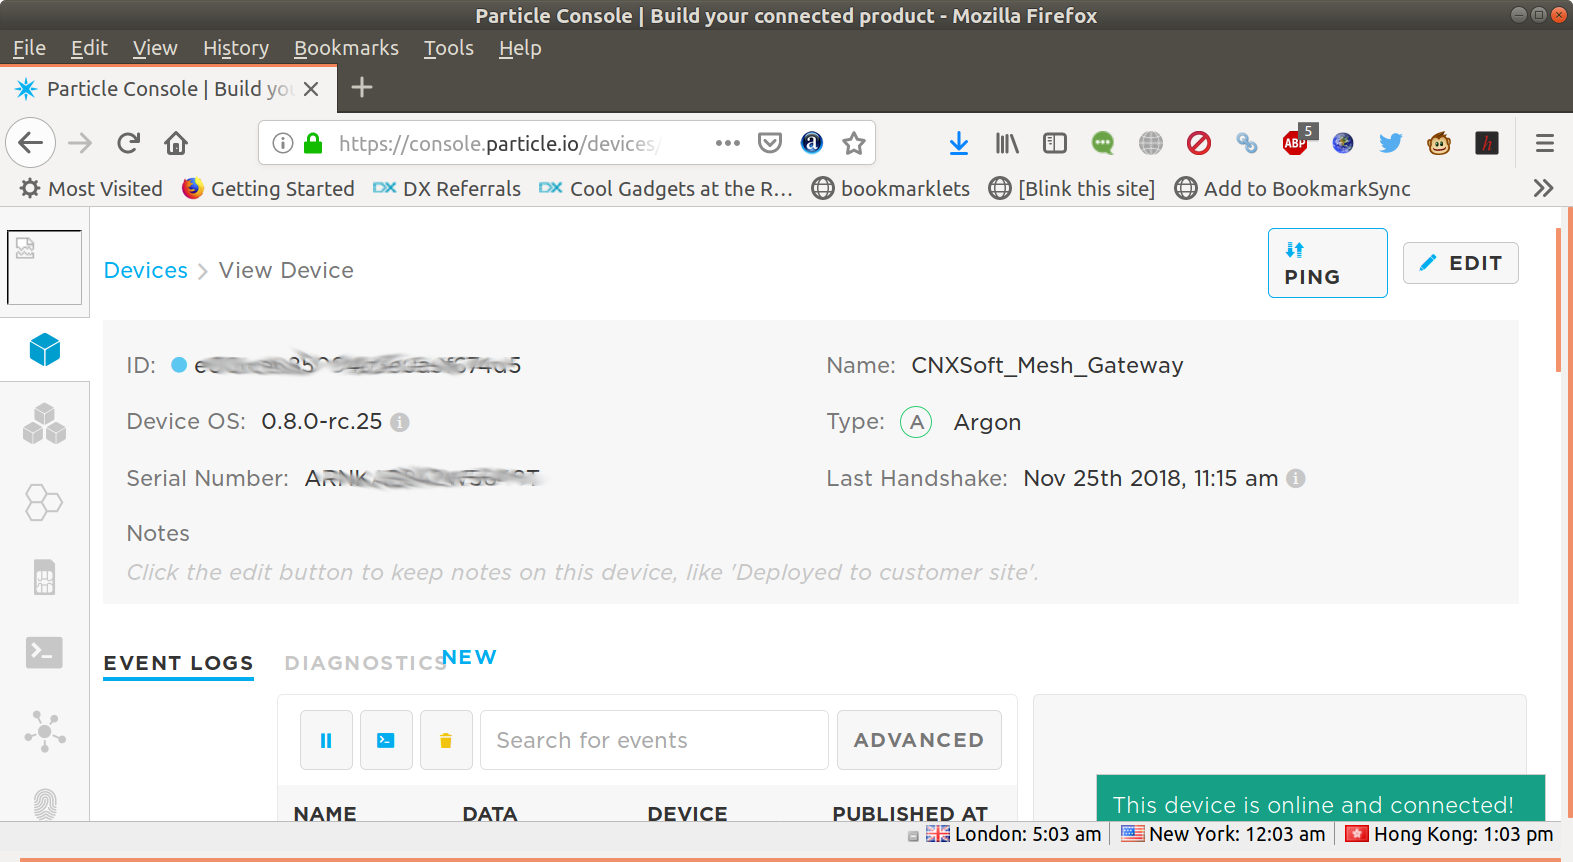Open site information icon in URL bar

tap(283, 143)
